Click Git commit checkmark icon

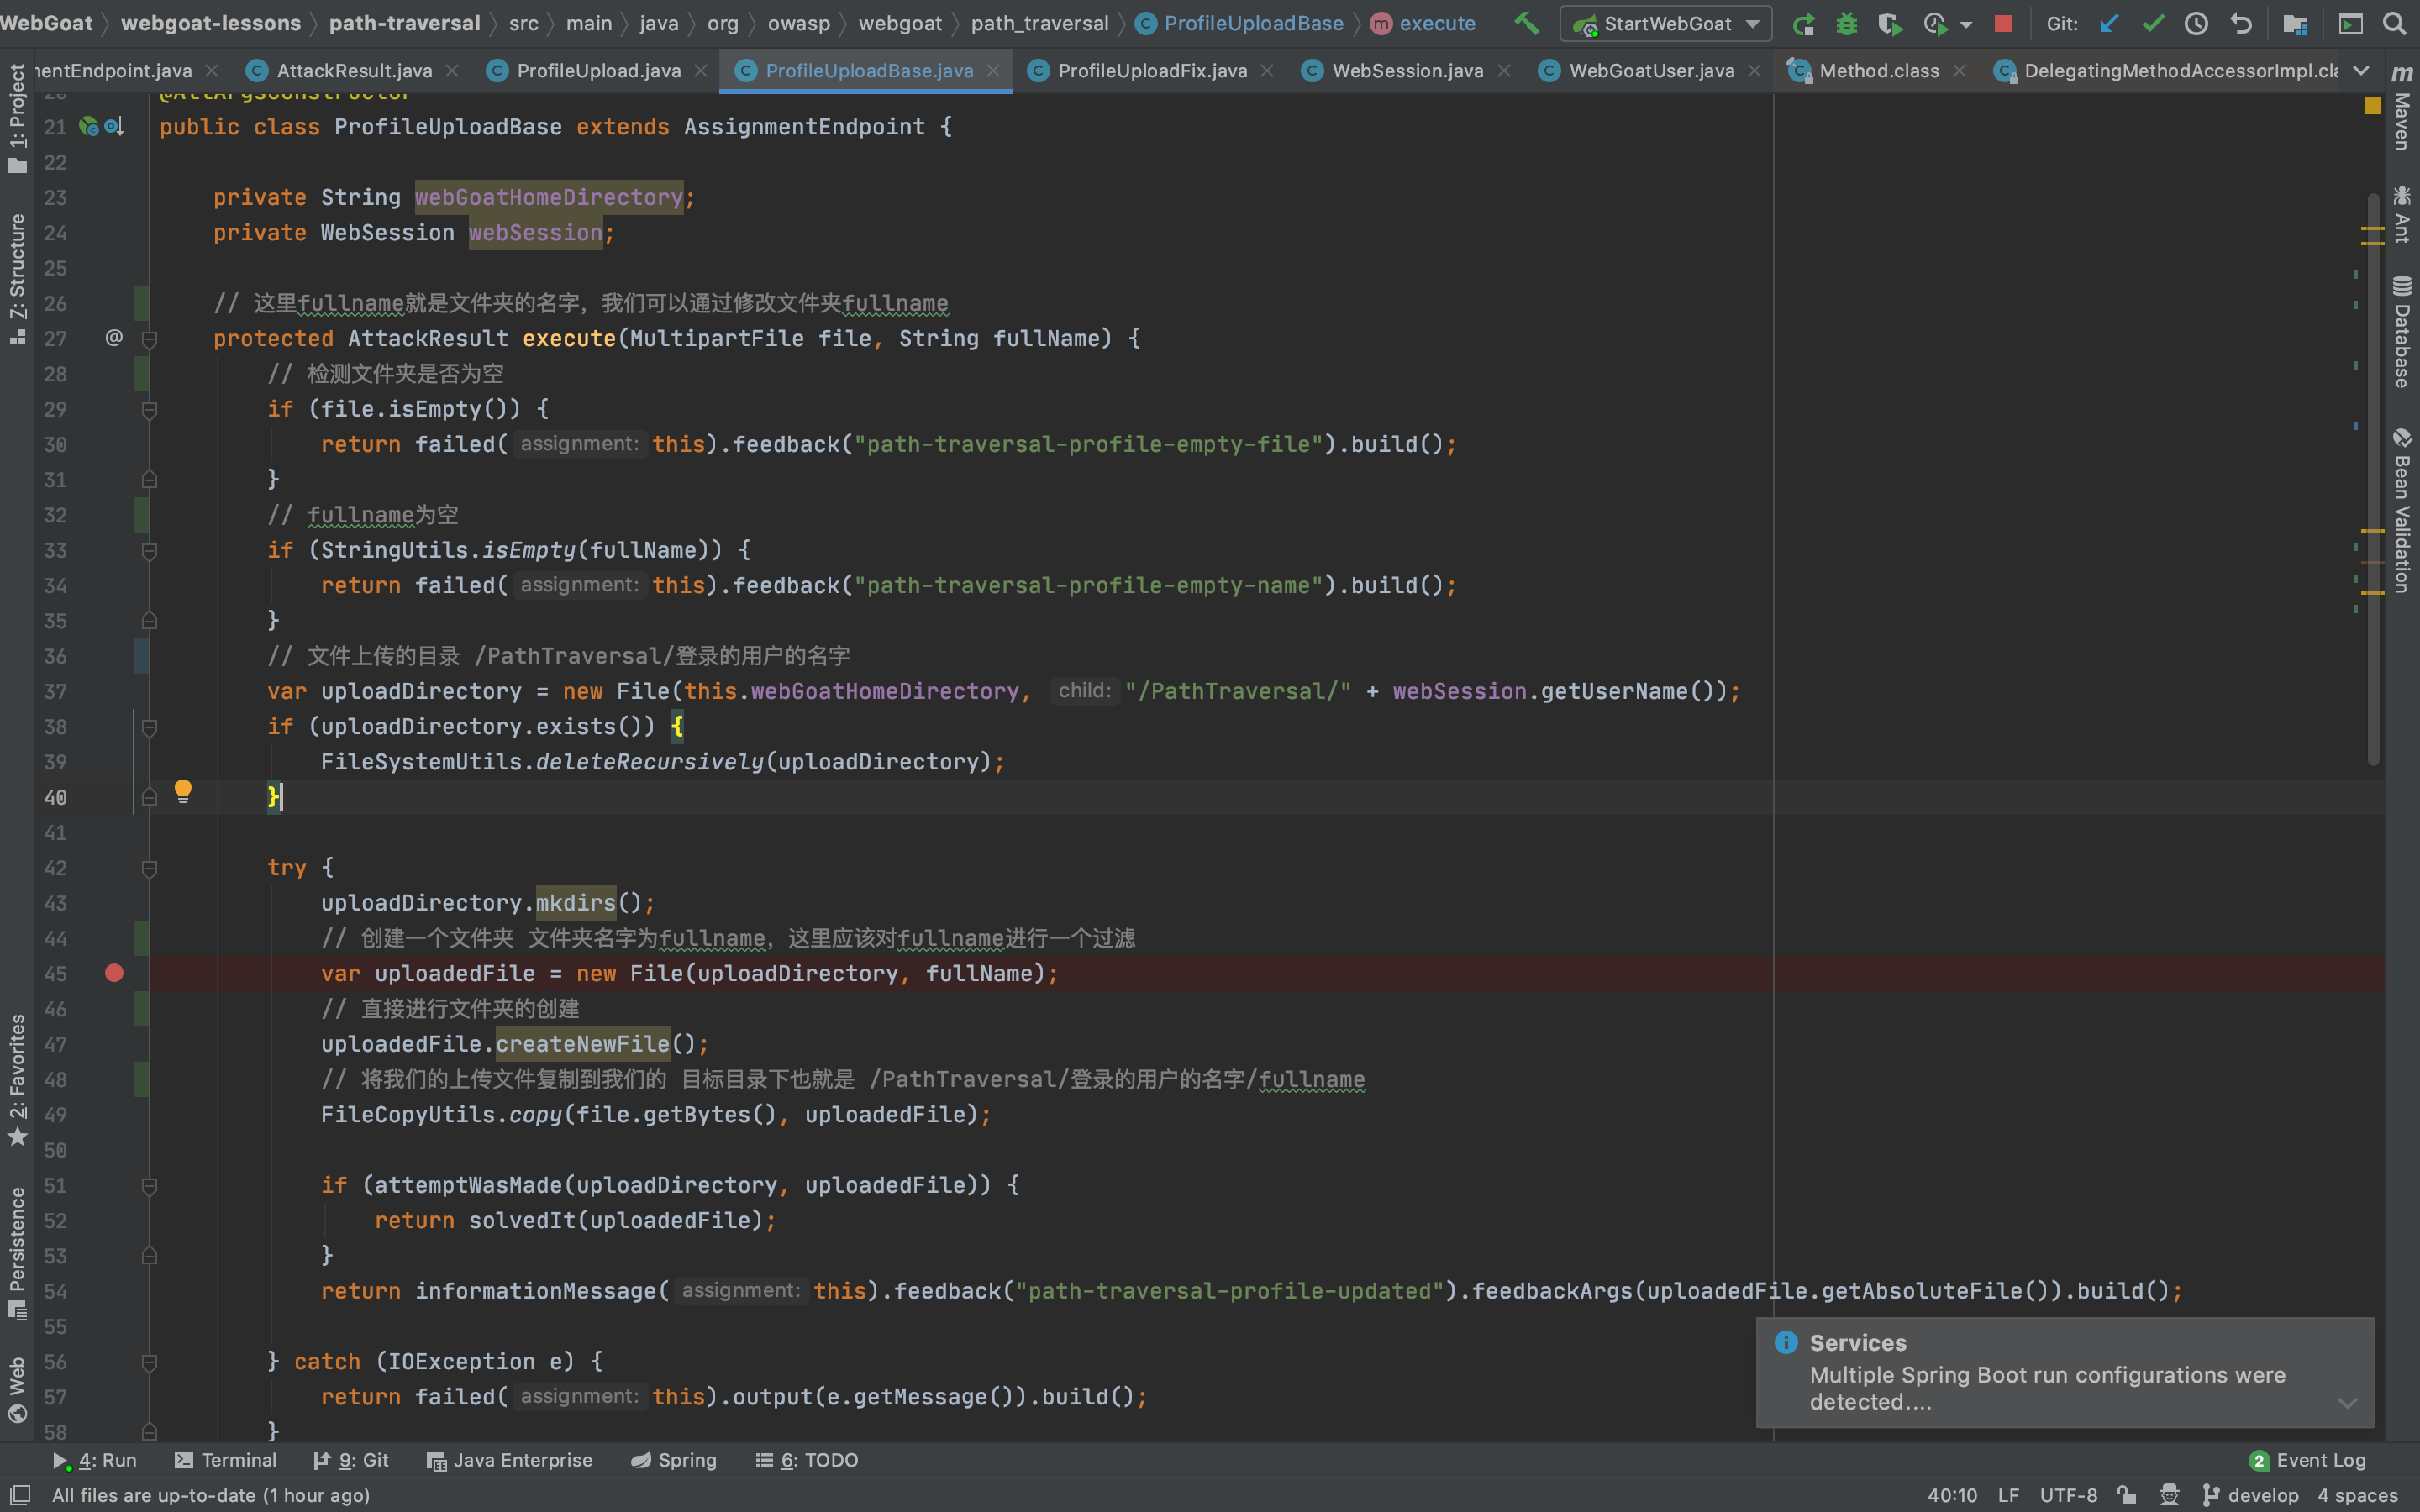[x=2153, y=23]
